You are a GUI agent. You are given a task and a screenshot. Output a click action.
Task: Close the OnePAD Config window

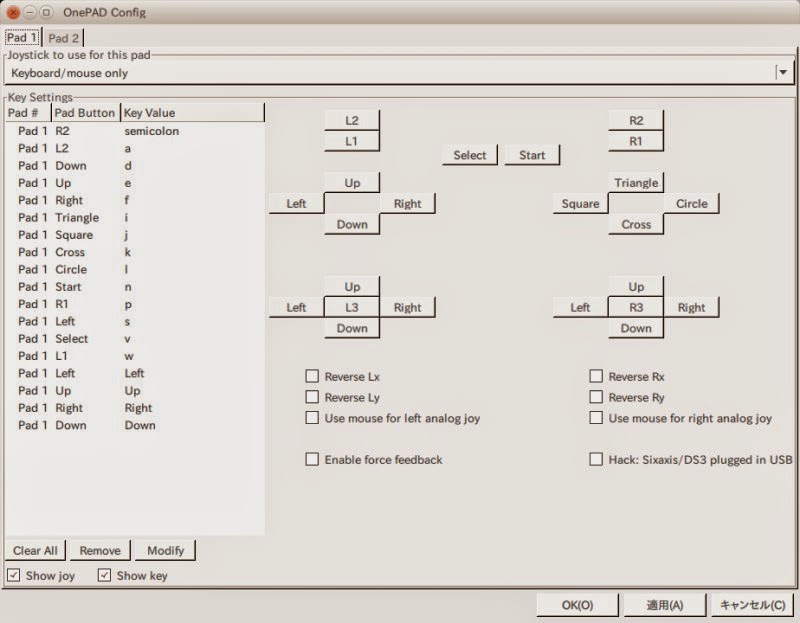click(13, 12)
